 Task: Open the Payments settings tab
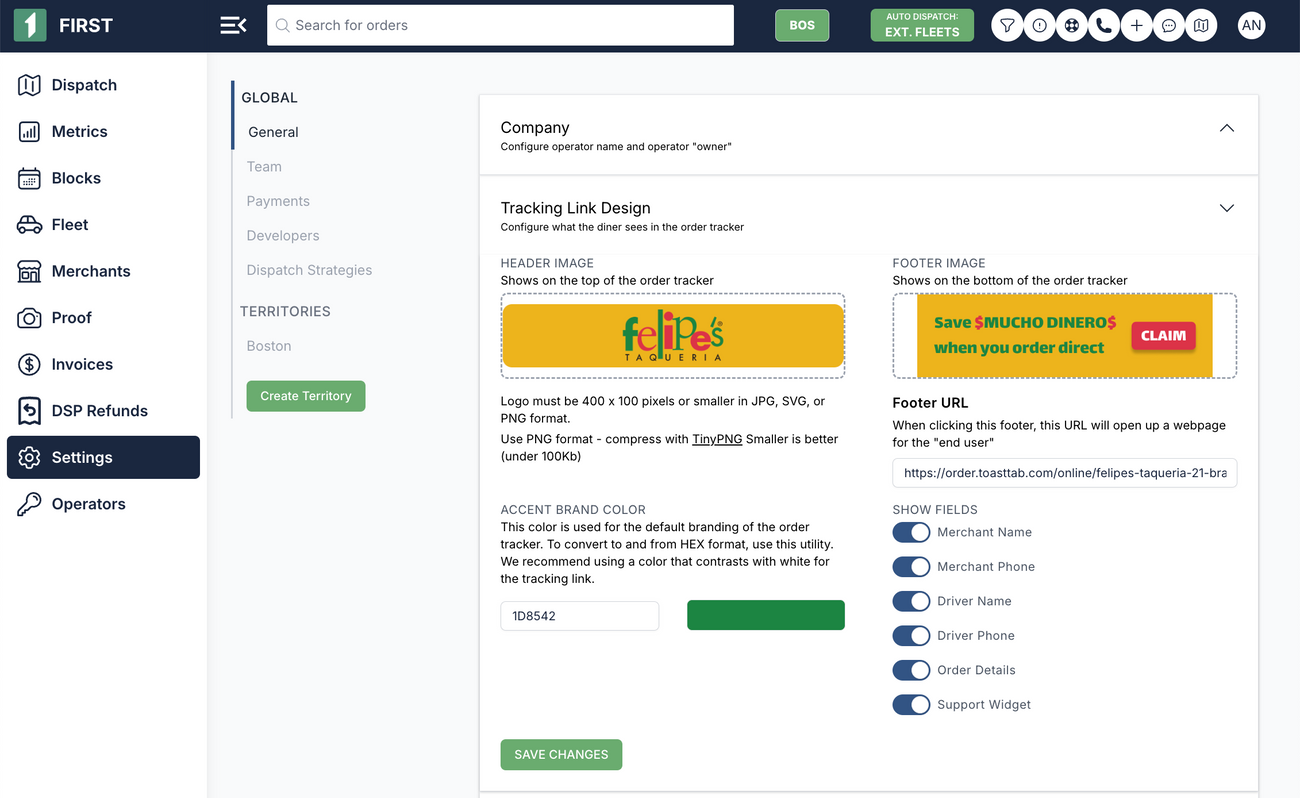278,201
